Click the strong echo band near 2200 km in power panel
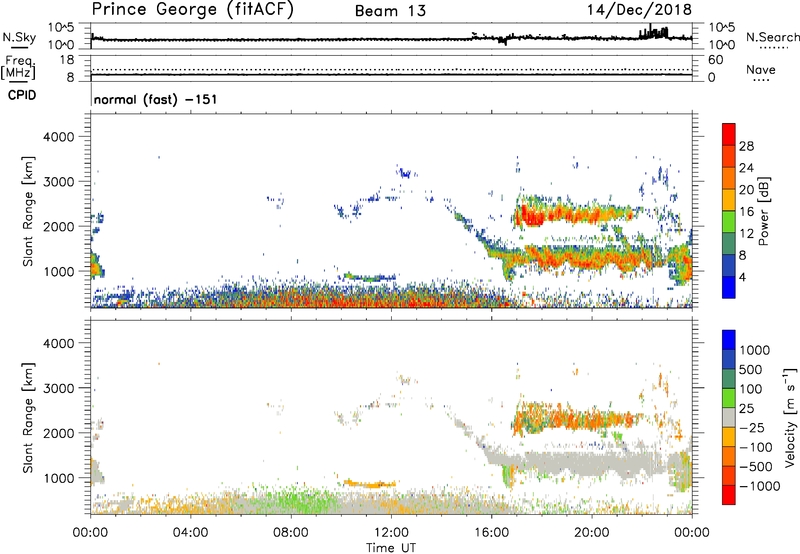 574,214
